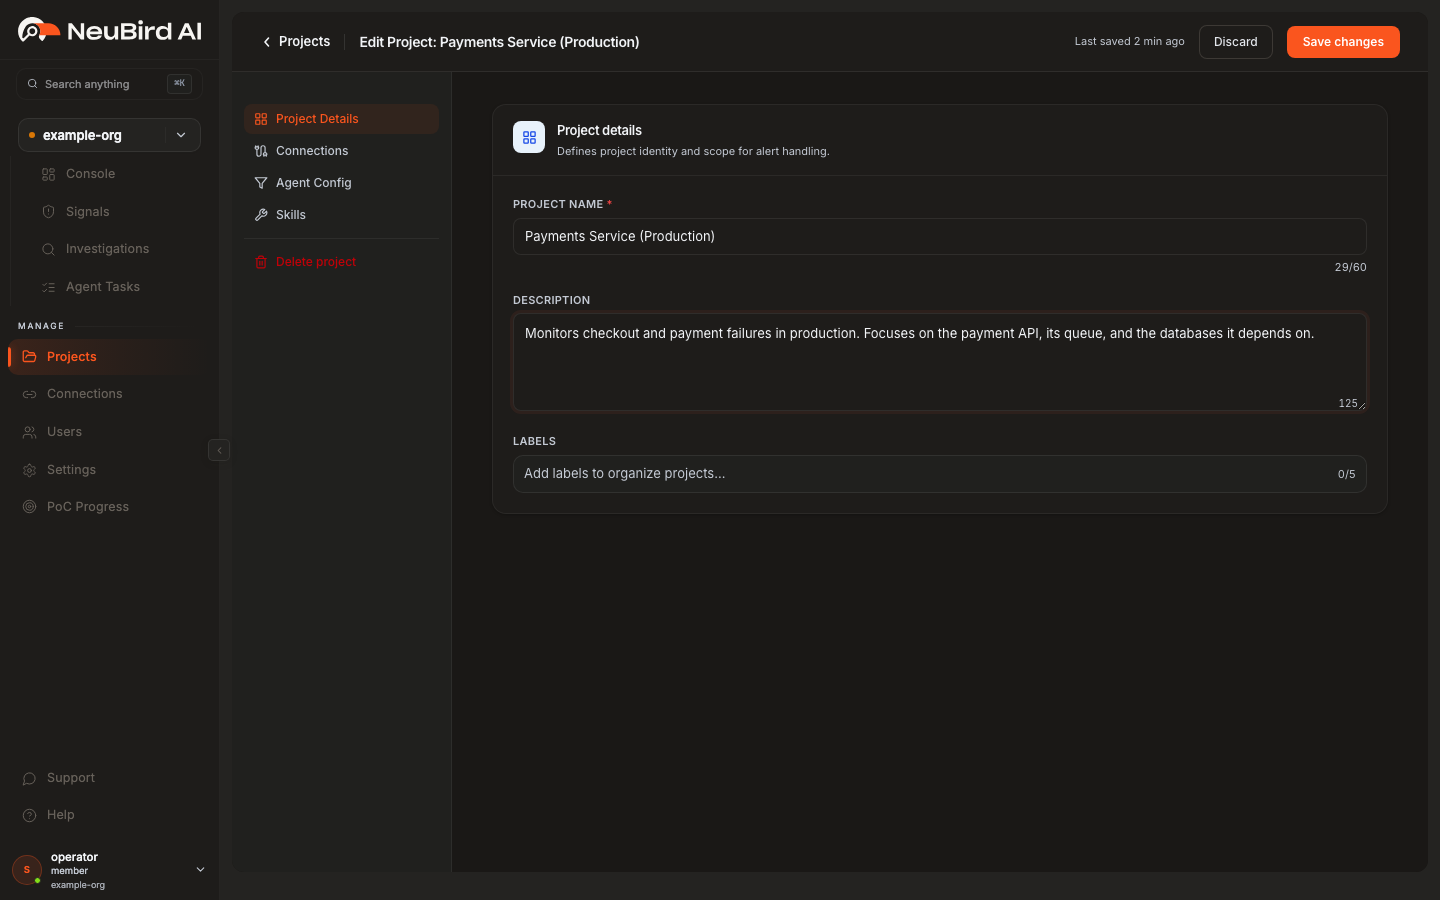Viewport: 1440px width, 900px height.
Task: Open the Investigations search icon
Action: 48,249
